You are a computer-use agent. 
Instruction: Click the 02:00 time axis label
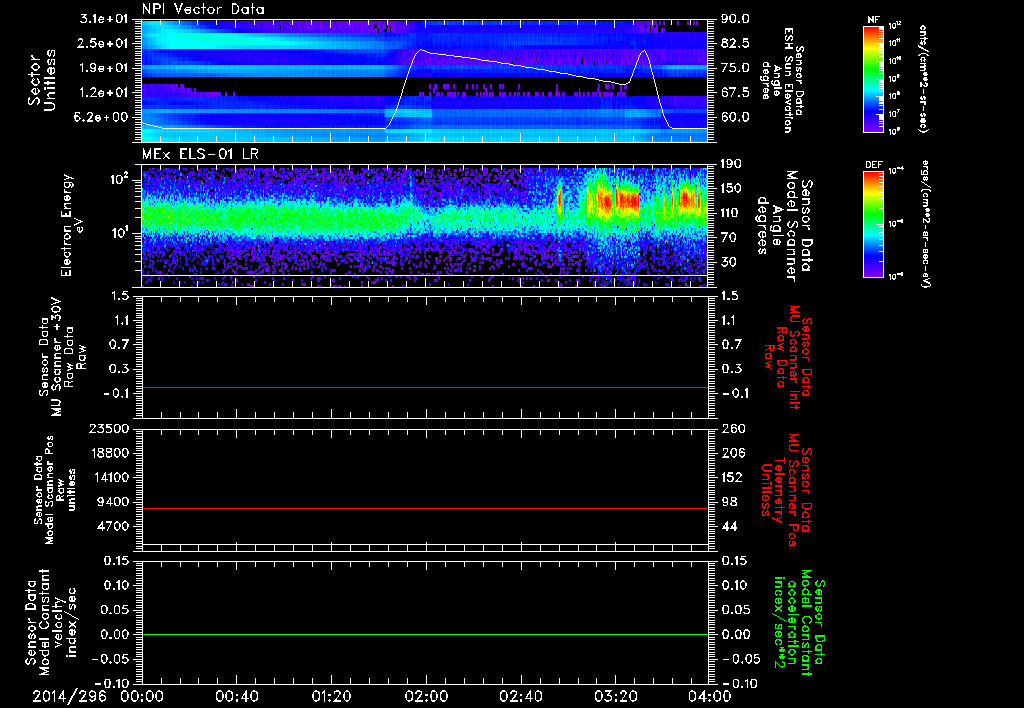click(x=426, y=696)
